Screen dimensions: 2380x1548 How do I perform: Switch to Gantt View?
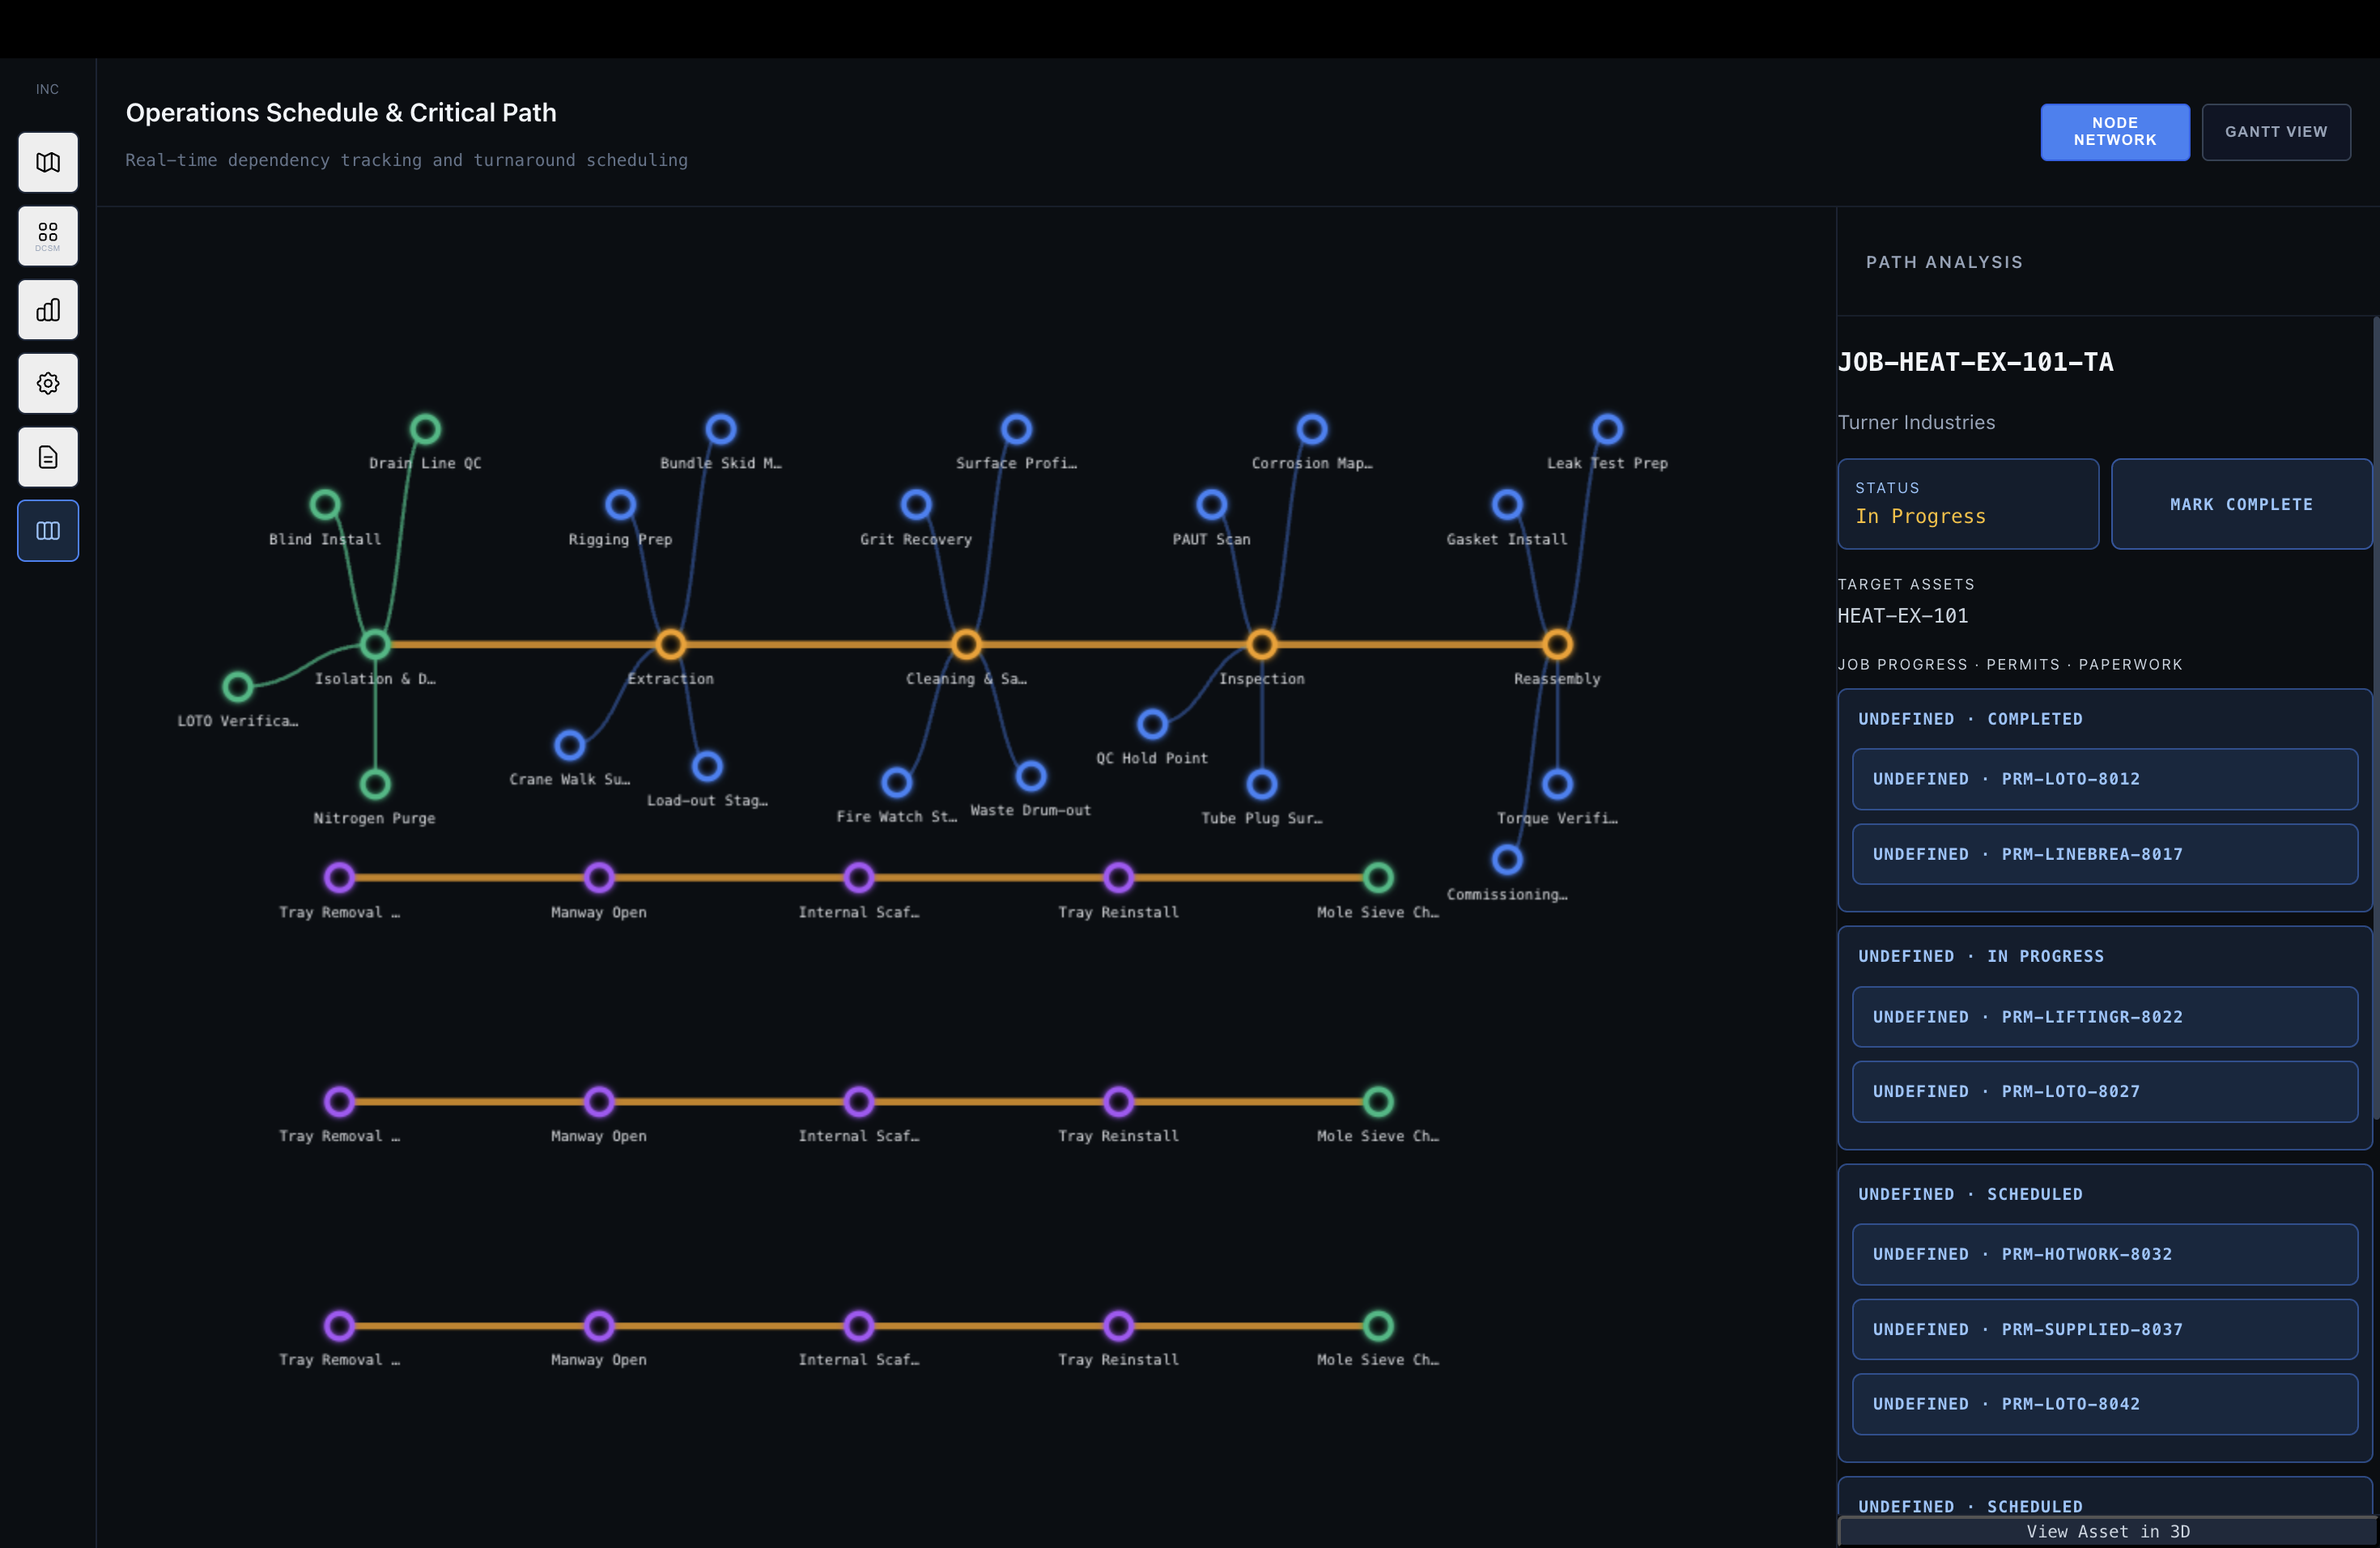coord(2276,132)
